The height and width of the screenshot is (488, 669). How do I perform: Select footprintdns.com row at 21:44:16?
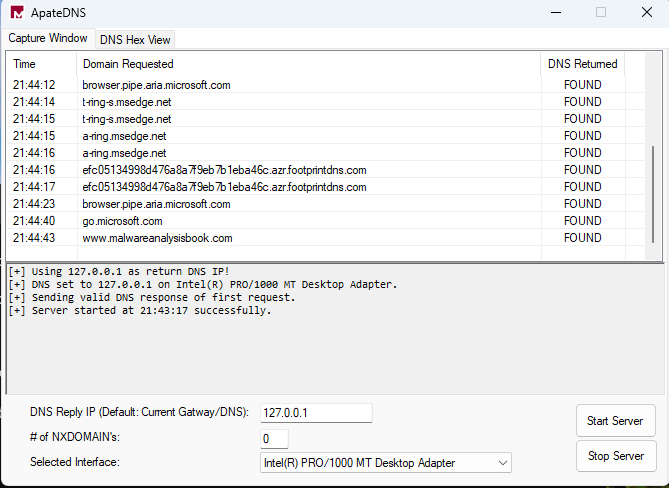coord(325,169)
